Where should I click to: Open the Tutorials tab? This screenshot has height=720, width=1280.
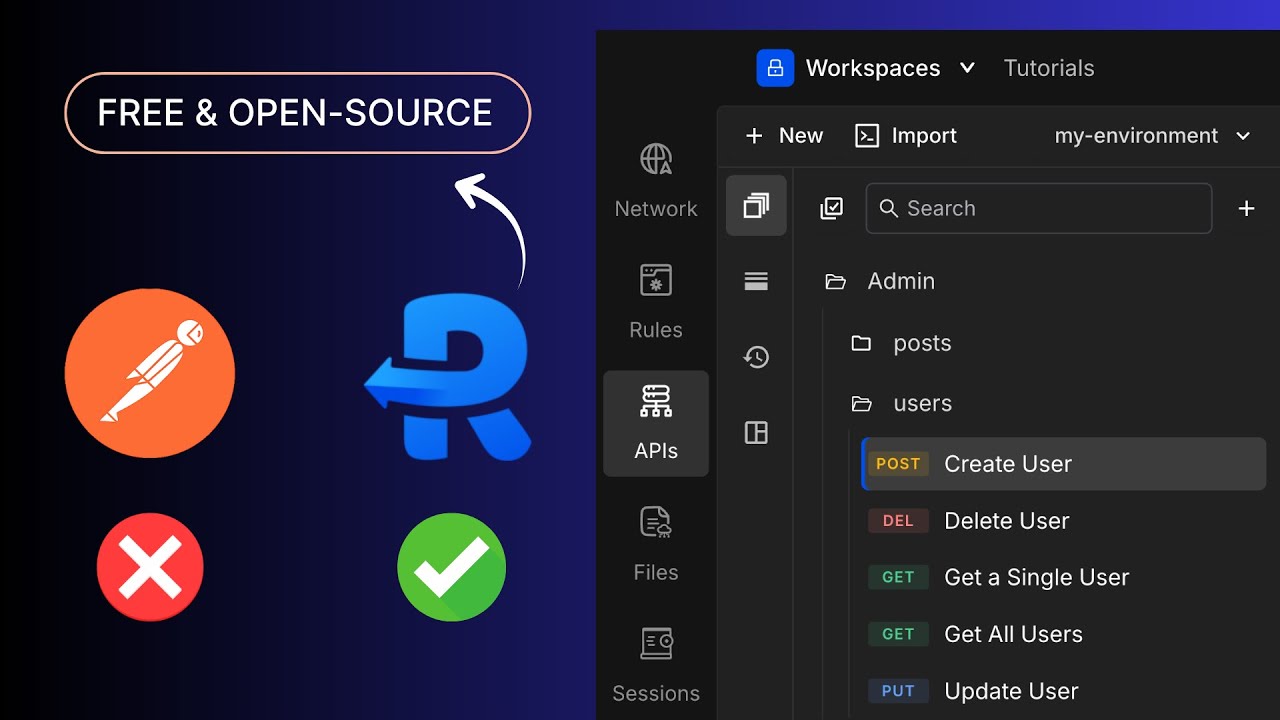(1048, 68)
